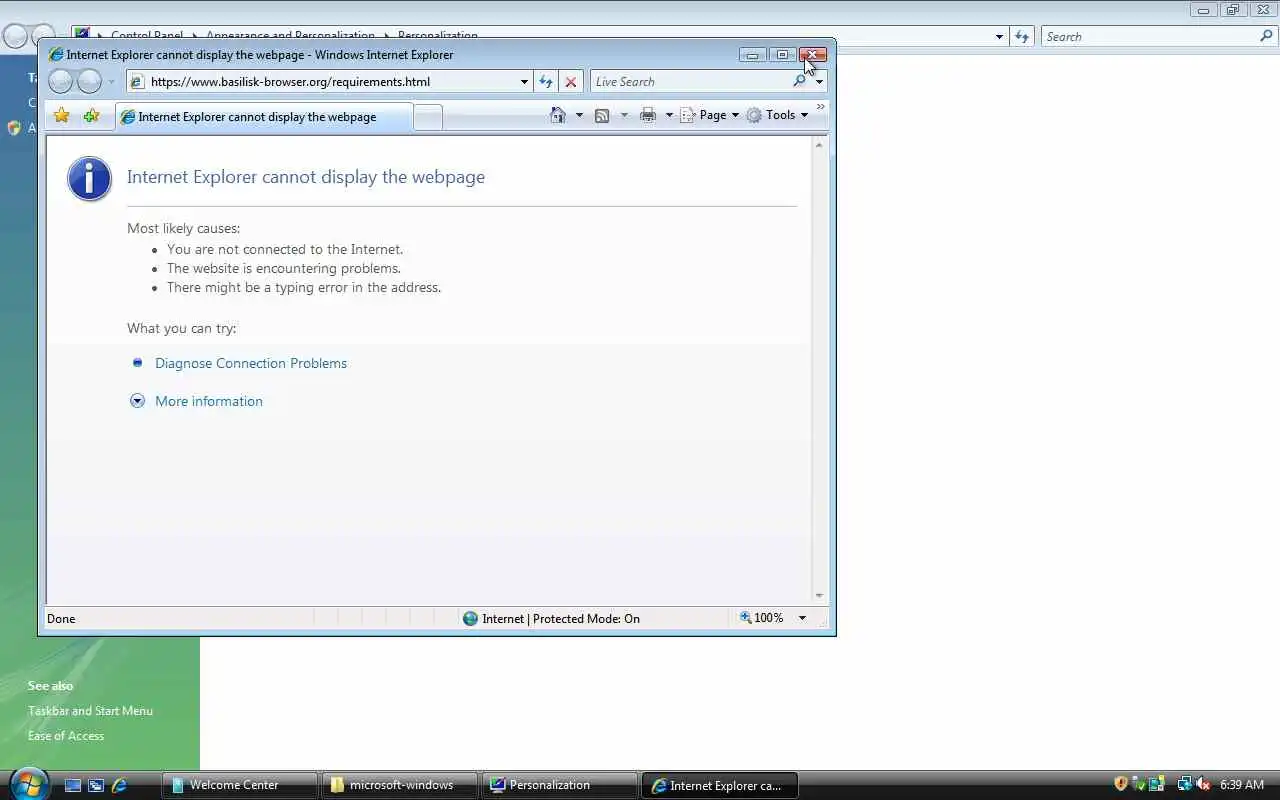The image size is (1280, 800).
Task: Click the More information link text
Action: pos(209,401)
